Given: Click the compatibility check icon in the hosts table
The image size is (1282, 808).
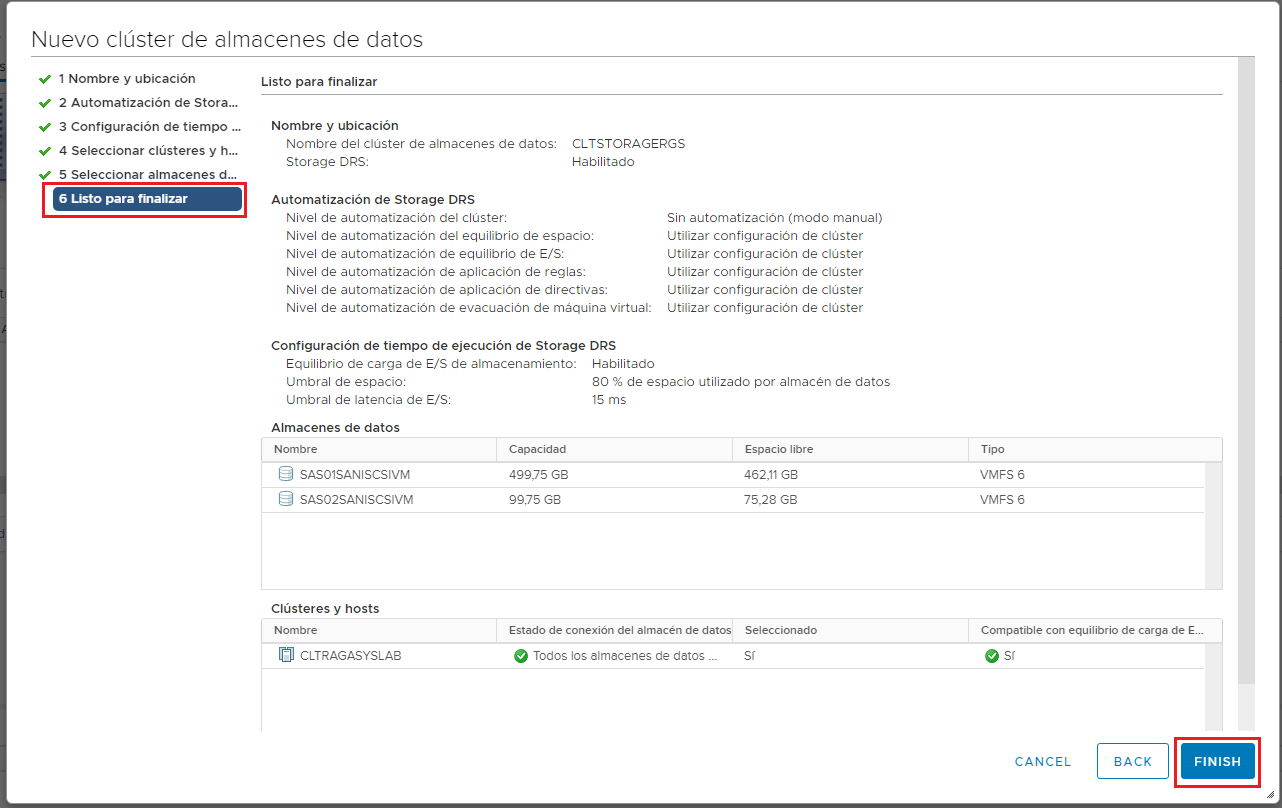Looking at the screenshot, I should [x=993, y=655].
